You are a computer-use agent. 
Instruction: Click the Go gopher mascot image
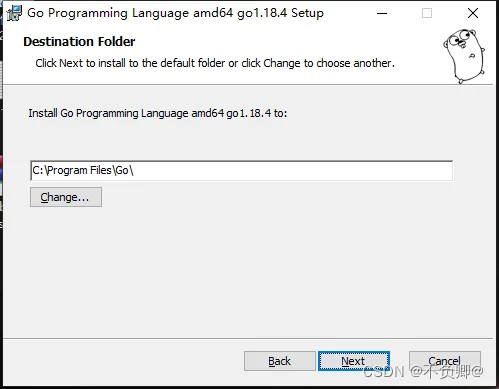click(464, 56)
